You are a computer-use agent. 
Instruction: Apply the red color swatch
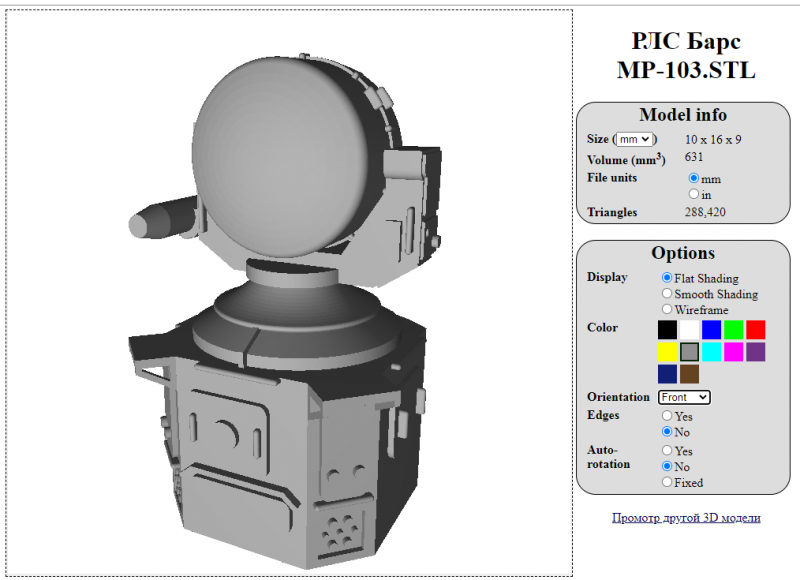point(756,330)
